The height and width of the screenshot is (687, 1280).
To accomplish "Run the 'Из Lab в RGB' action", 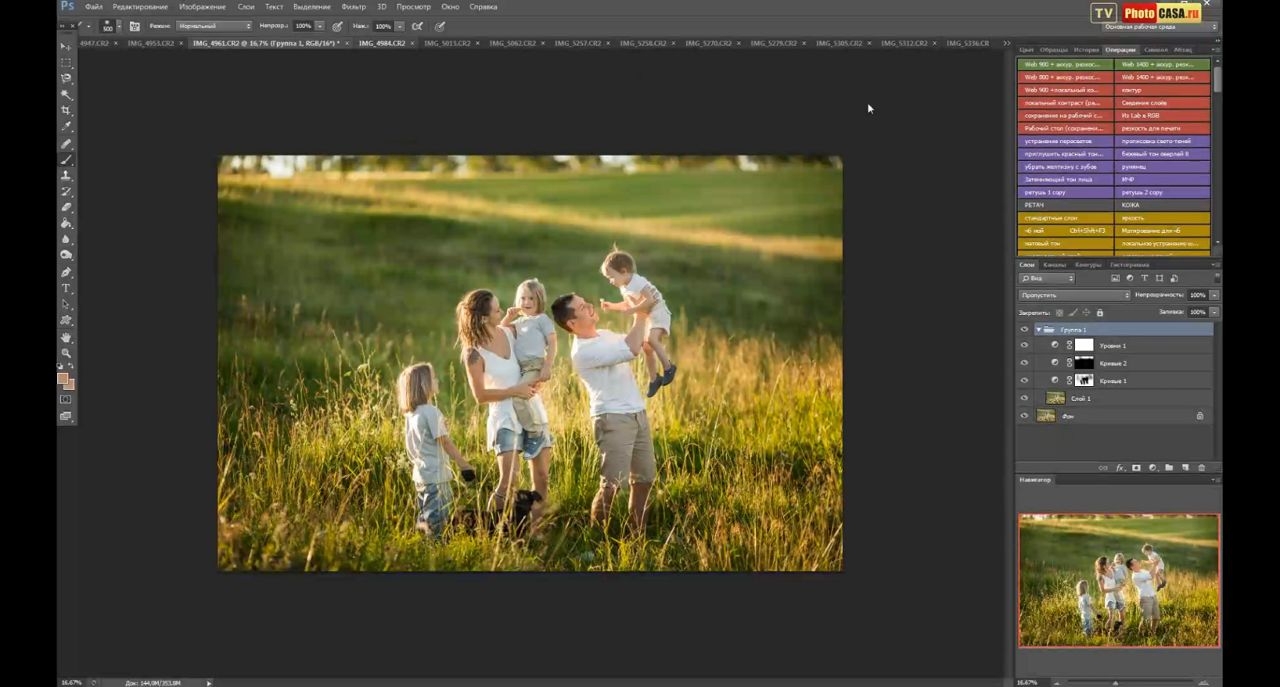I will (x=1162, y=115).
